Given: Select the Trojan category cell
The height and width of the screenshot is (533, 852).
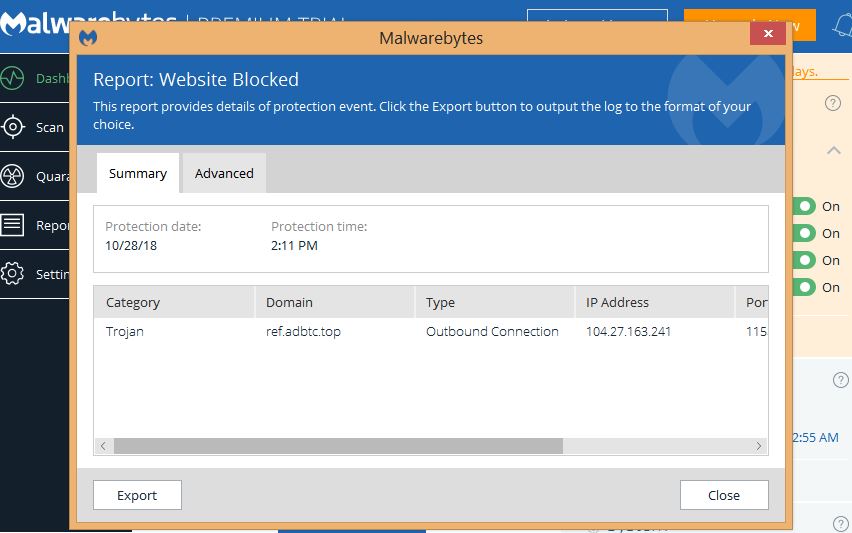Looking at the screenshot, I should point(125,331).
